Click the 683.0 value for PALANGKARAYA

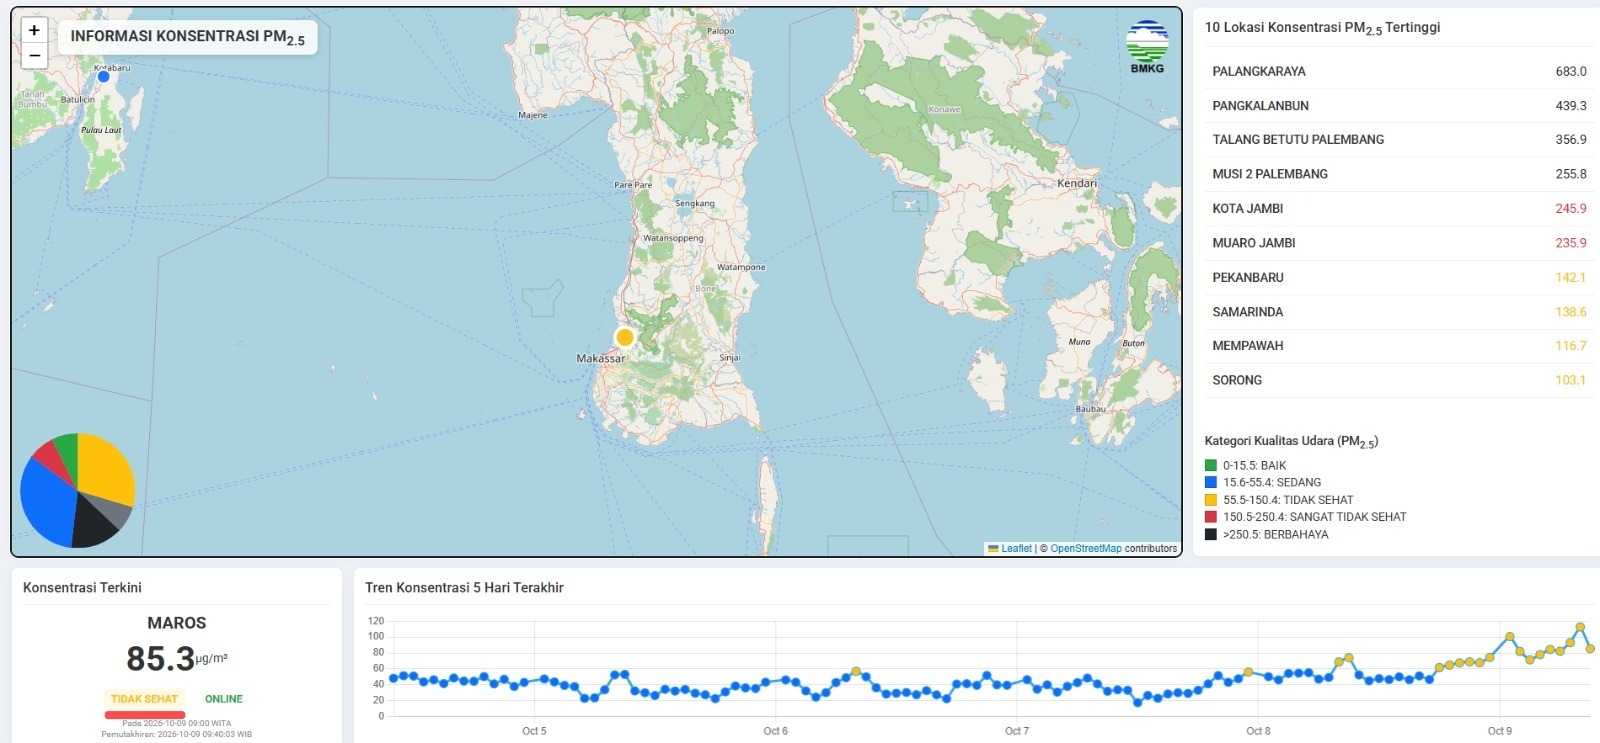point(1571,71)
